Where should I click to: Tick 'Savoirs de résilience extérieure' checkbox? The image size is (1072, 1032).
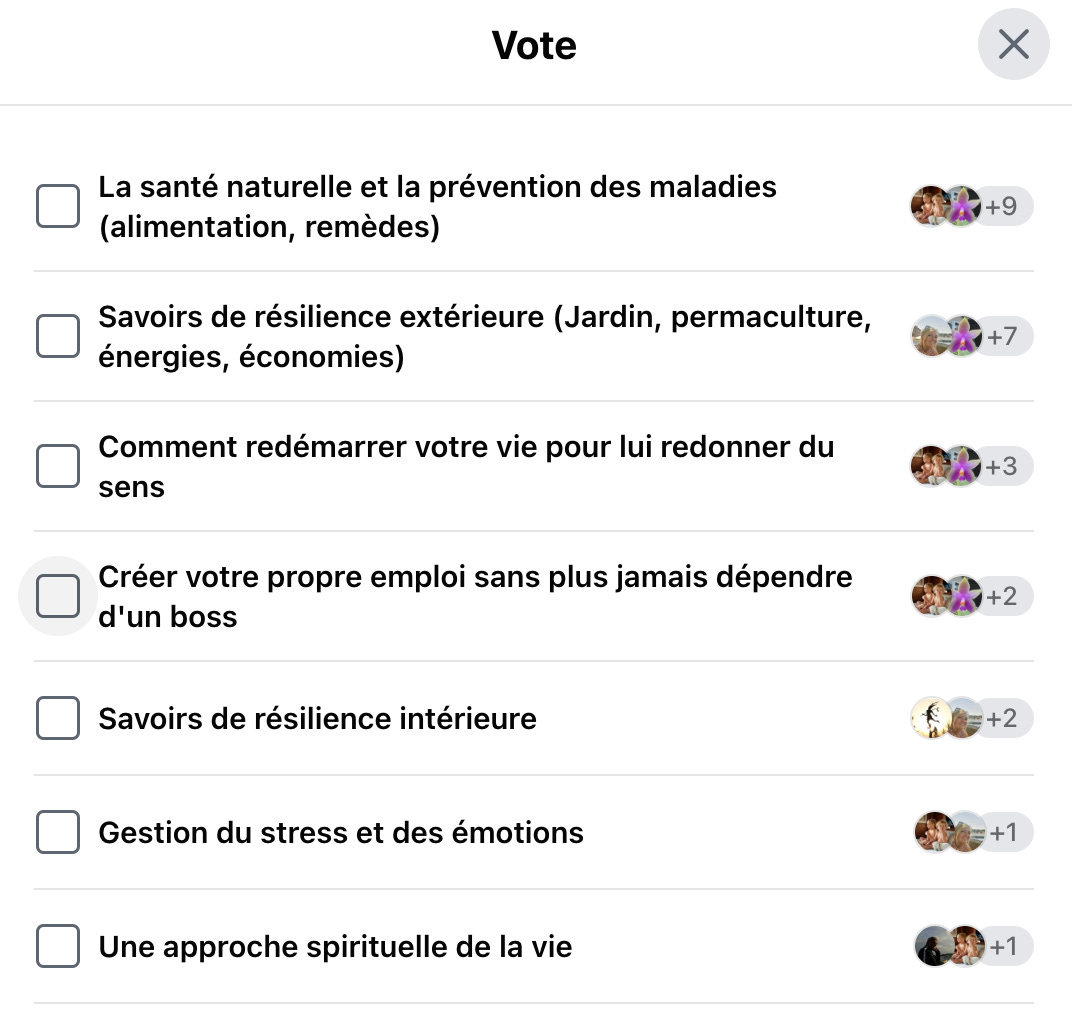pos(58,336)
